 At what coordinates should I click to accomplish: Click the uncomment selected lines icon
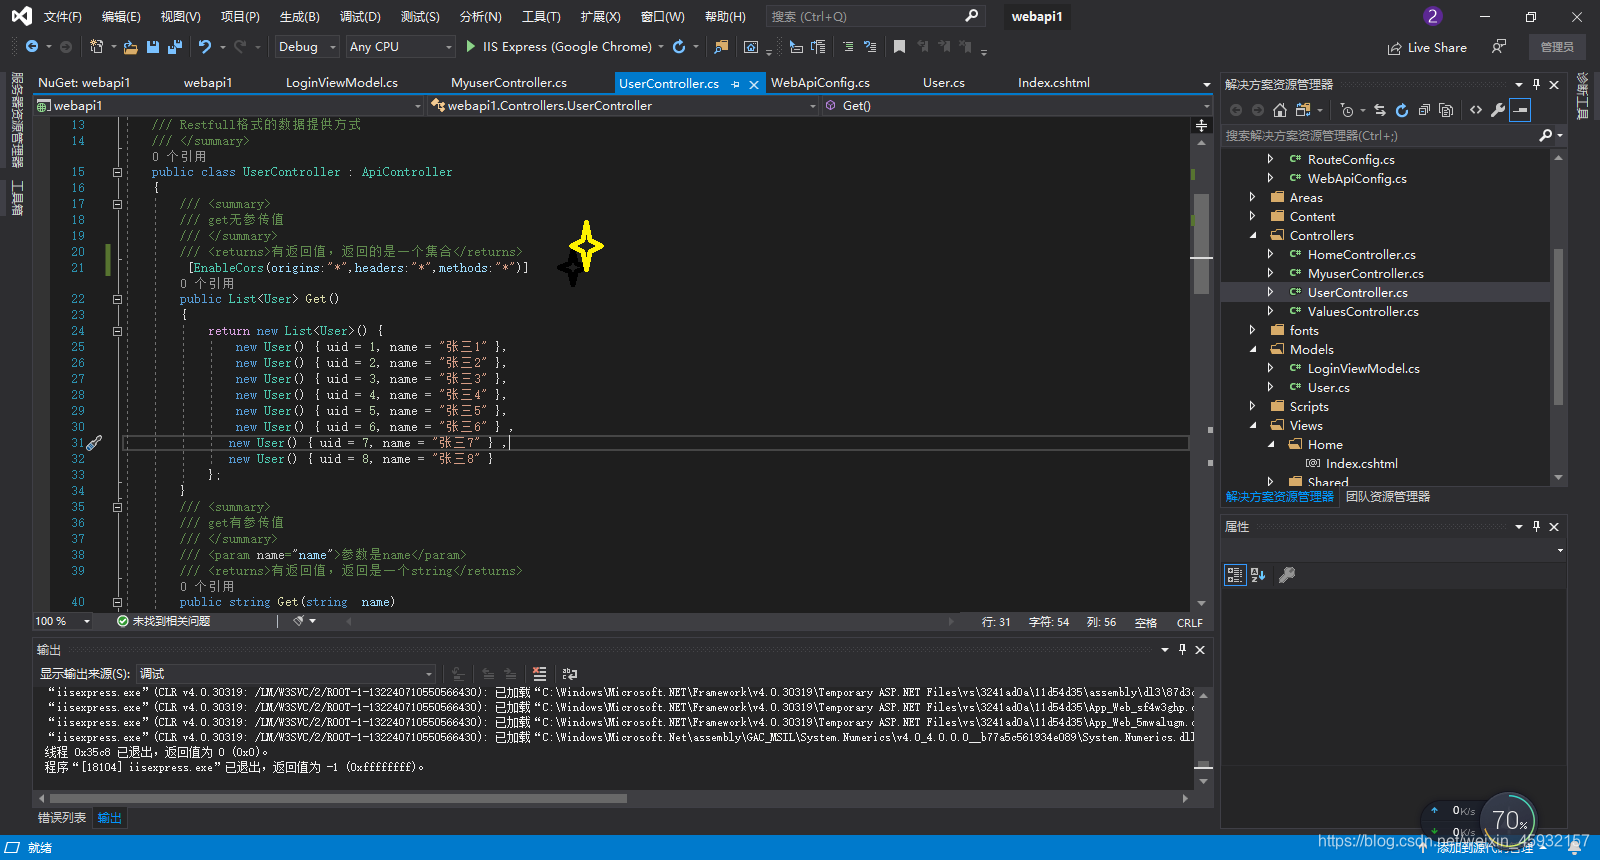coord(870,47)
